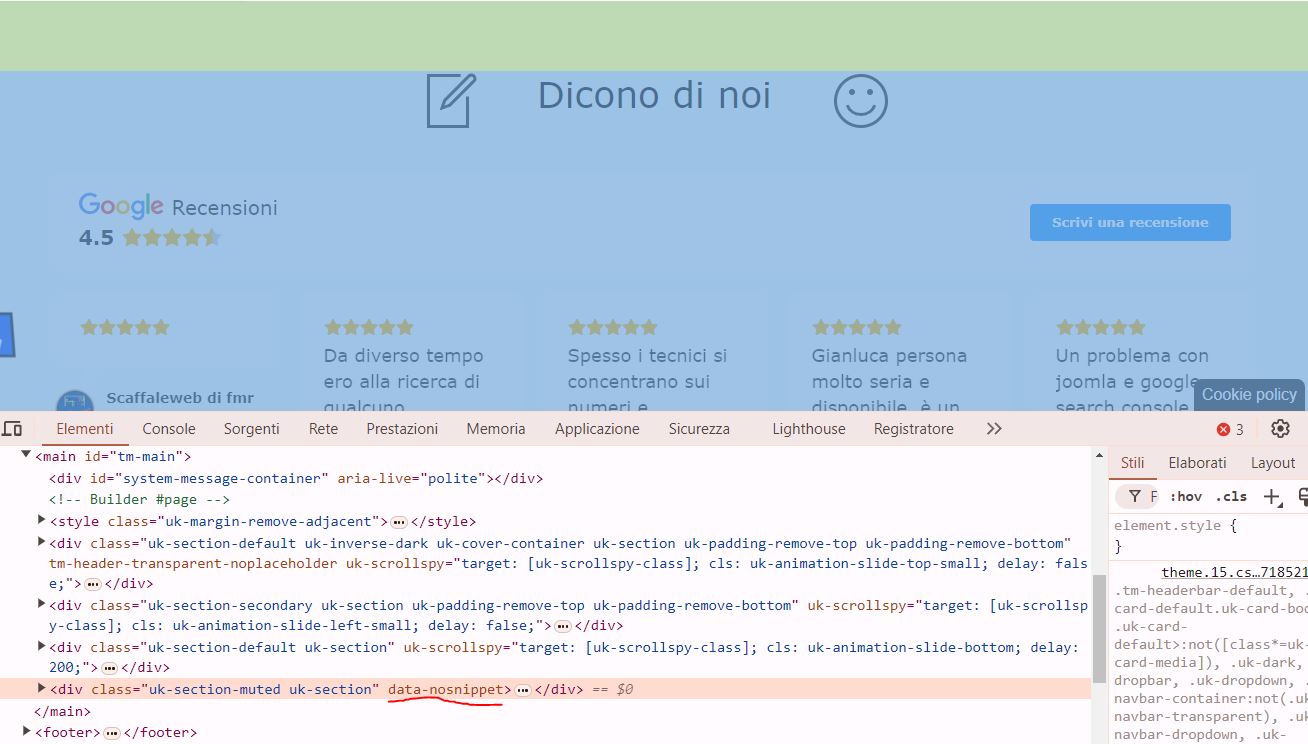Viewport: 1308px width, 744px height.
Task: Click the plus icon to add new style rule
Action: [x=1271, y=497]
